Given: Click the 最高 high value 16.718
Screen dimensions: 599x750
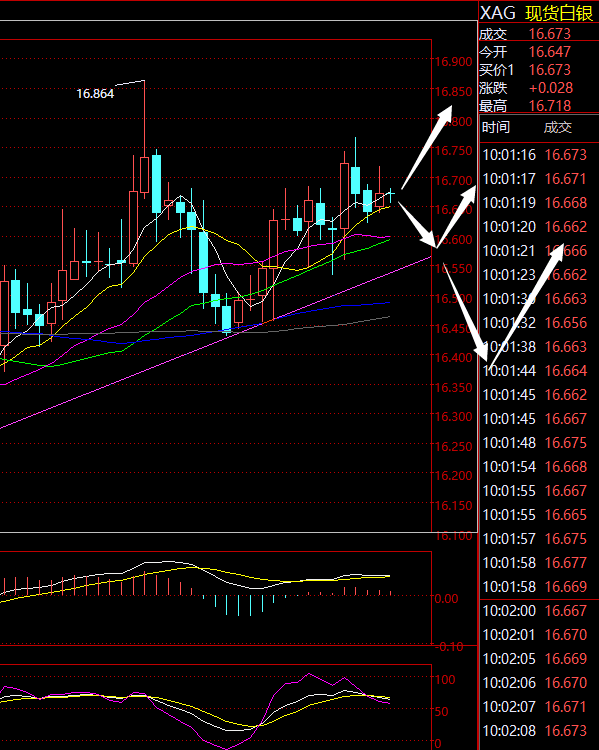Looking at the screenshot, I should click(550, 106).
